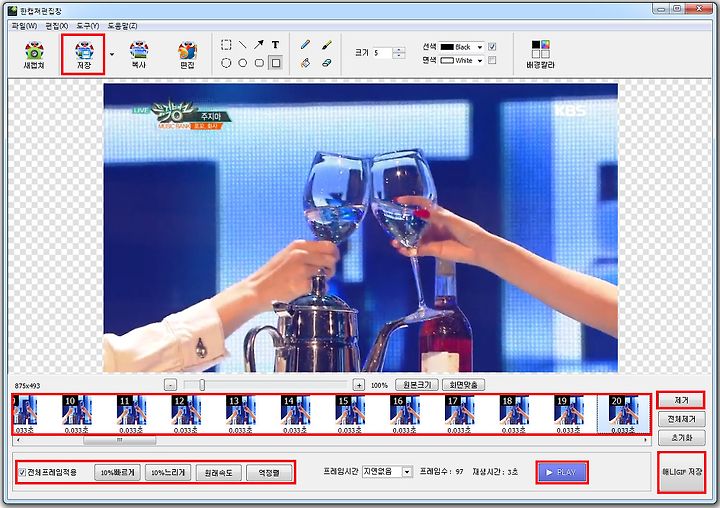Select the circle shape tool
The height and width of the screenshot is (508, 720).
242,63
